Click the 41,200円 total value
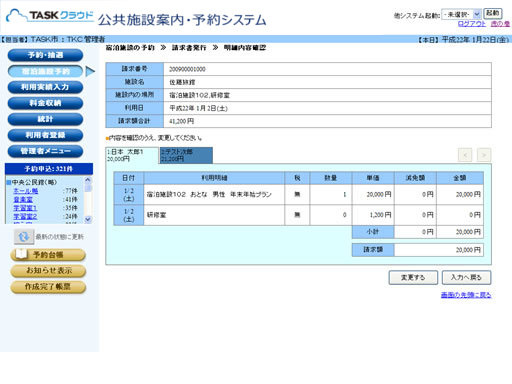This screenshot has width=512, height=384. pos(181,121)
